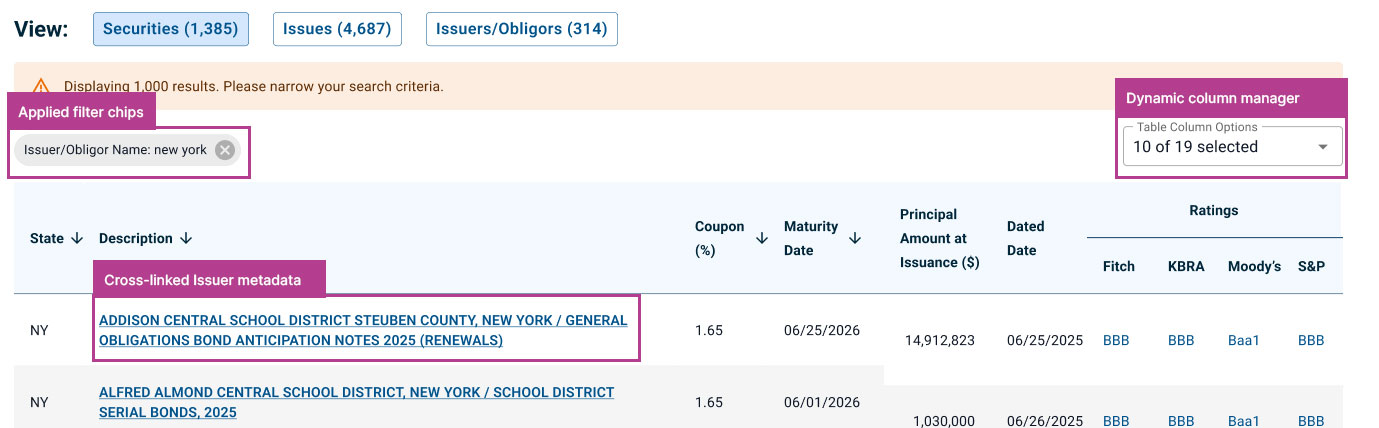Open Addison Central School District bond link
This screenshot has width=1379, height=428.
point(363,330)
